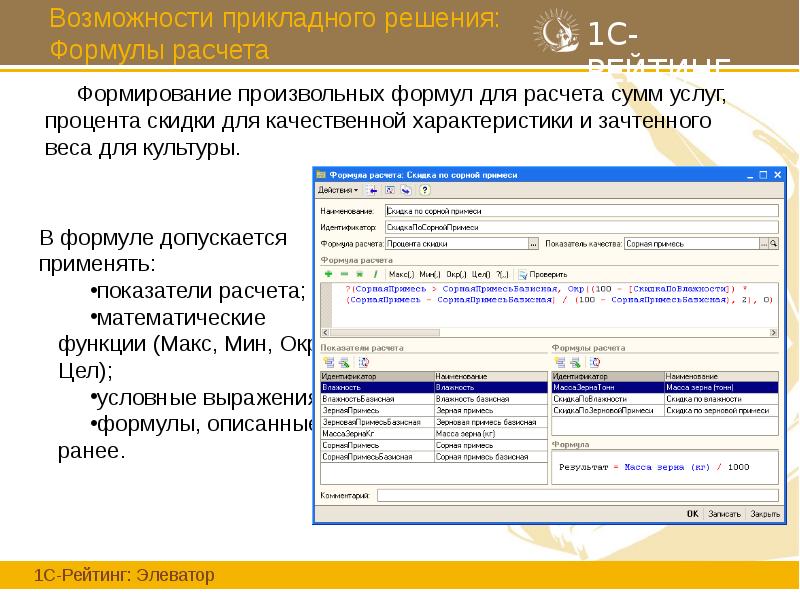Open the Показатель качества chooser with ellipsis button
Viewport: 800px width, 600px height.
point(765,245)
